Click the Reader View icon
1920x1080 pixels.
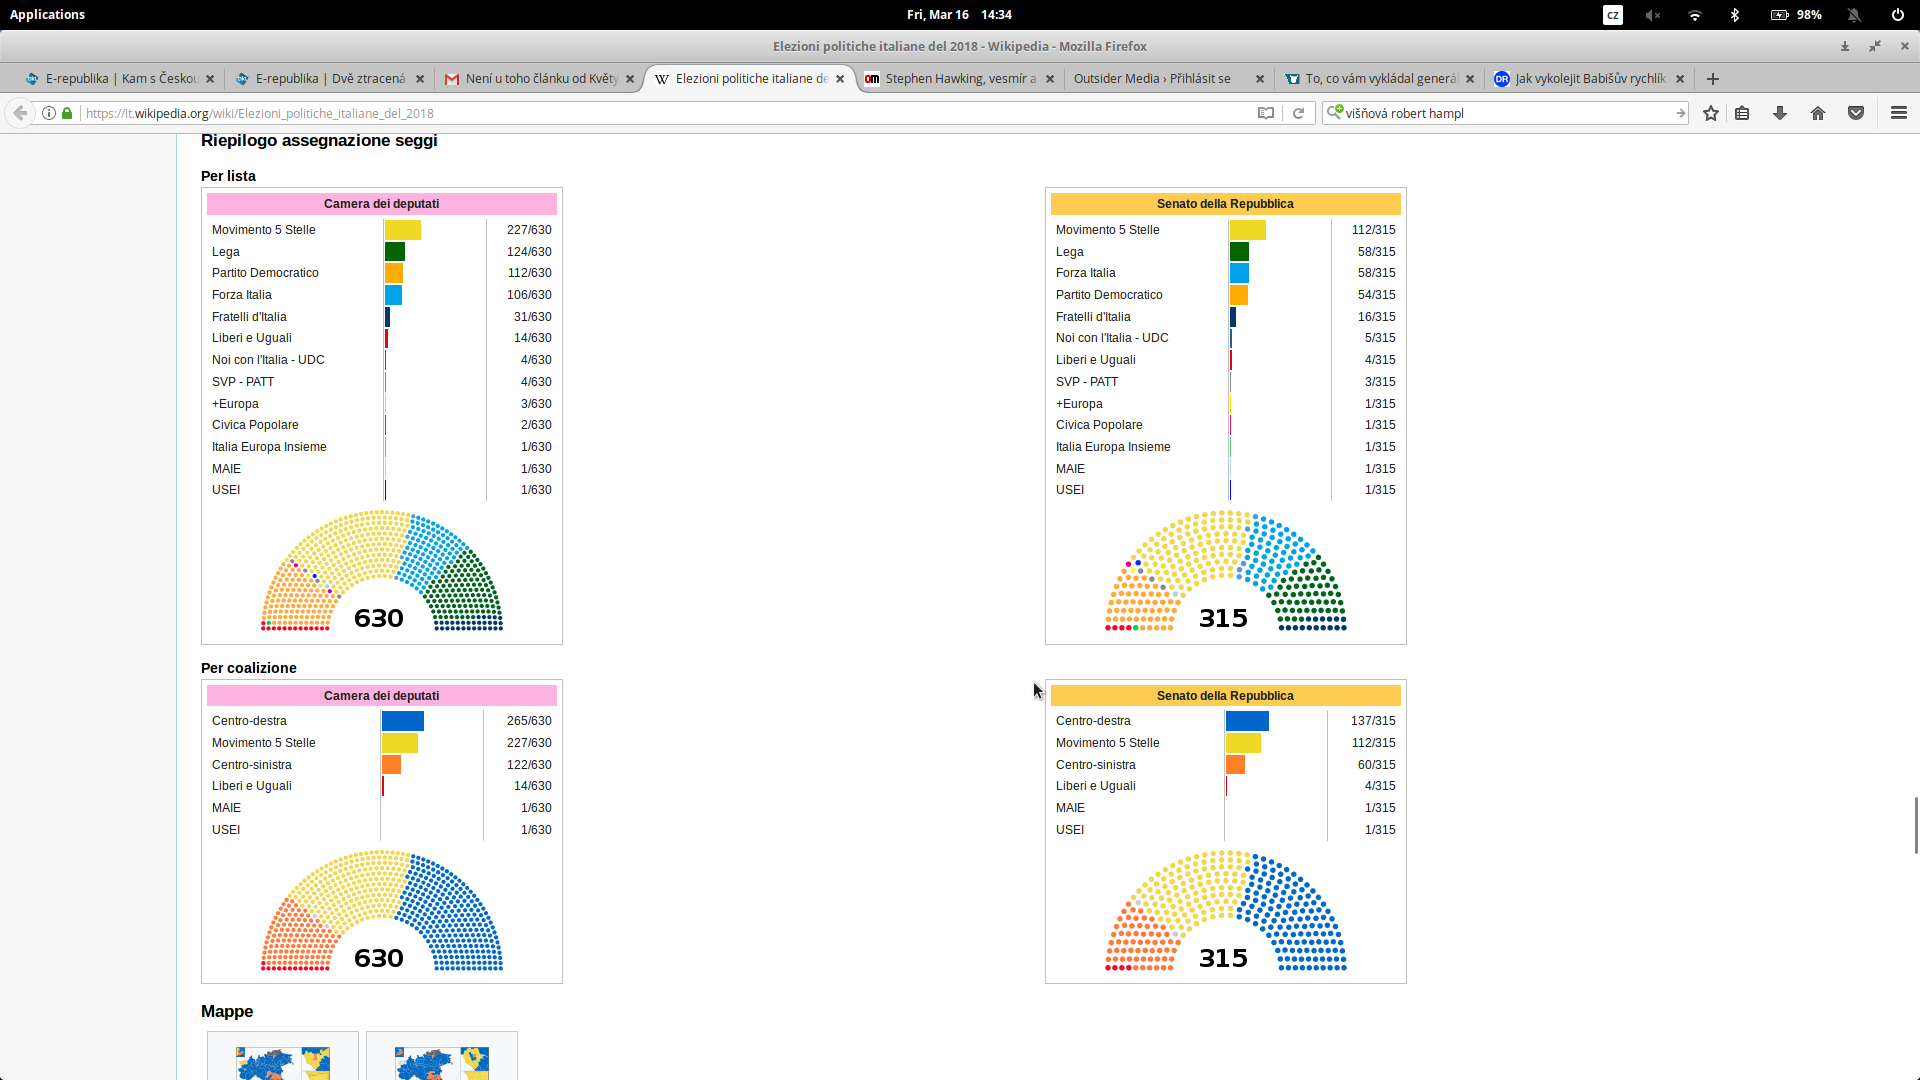[x=1266, y=113]
